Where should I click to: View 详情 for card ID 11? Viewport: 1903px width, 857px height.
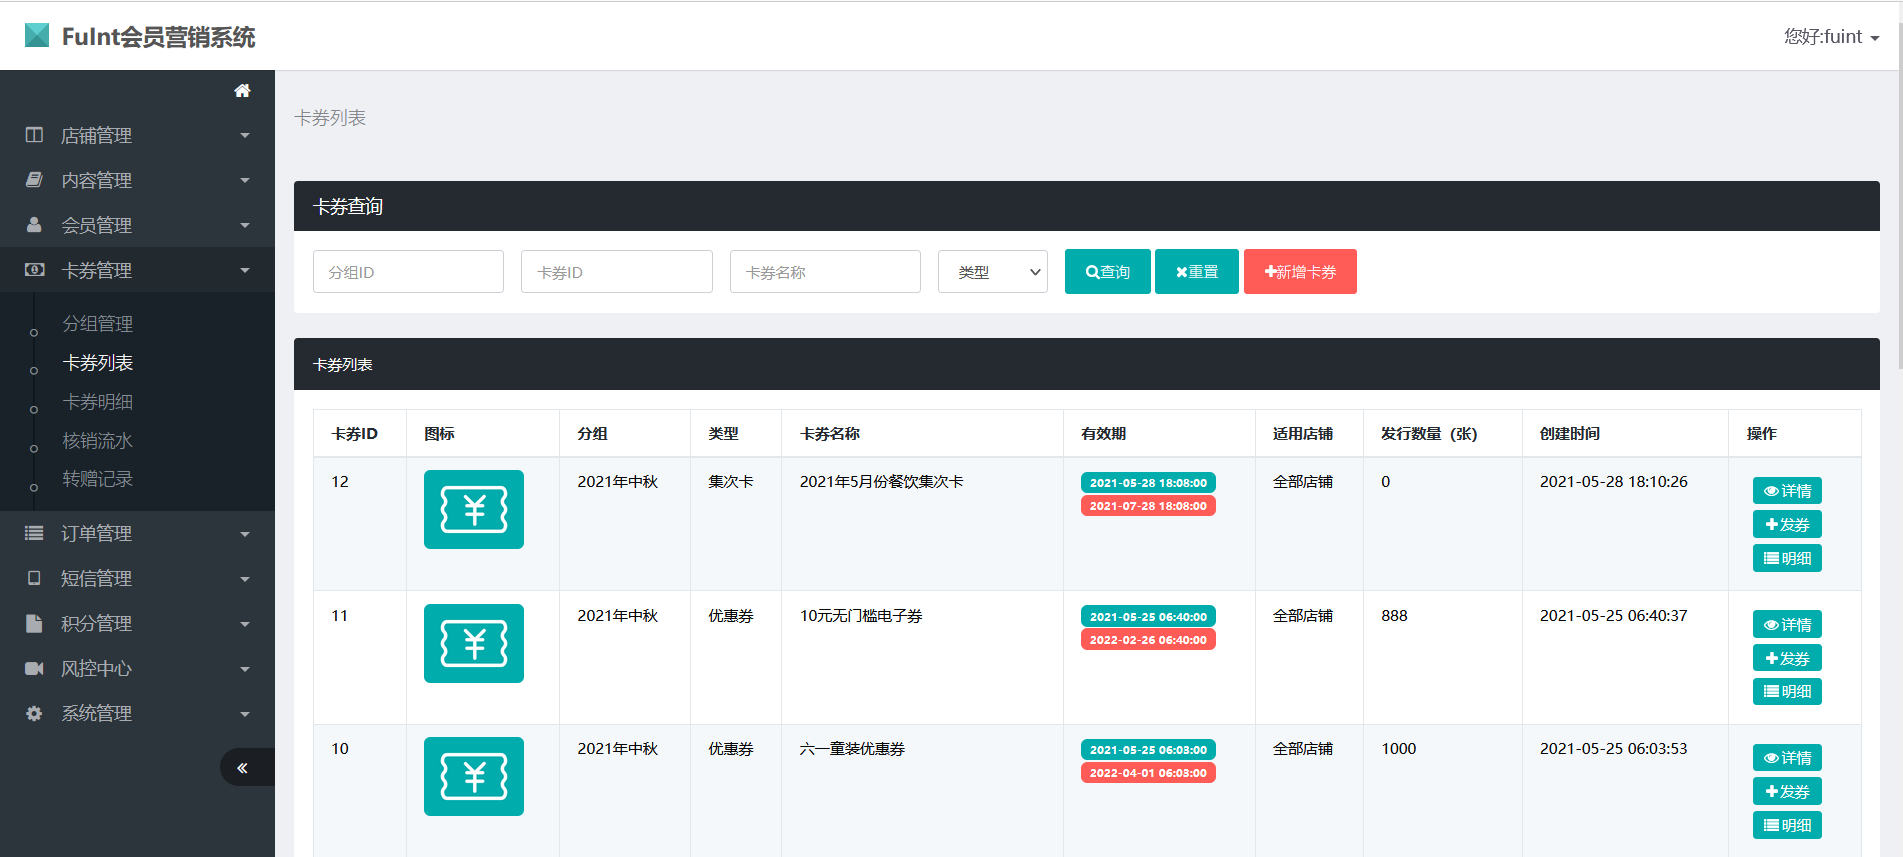[1786, 625]
